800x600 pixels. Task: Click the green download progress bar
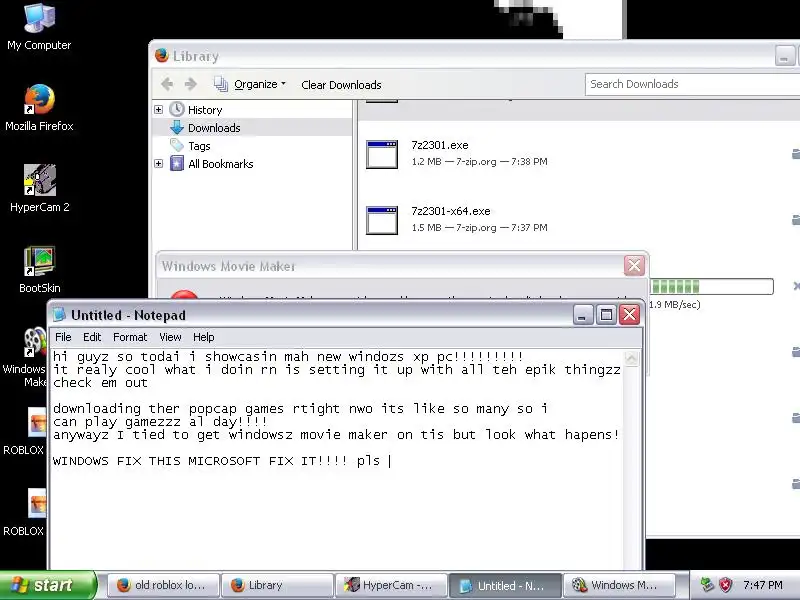(712, 286)
